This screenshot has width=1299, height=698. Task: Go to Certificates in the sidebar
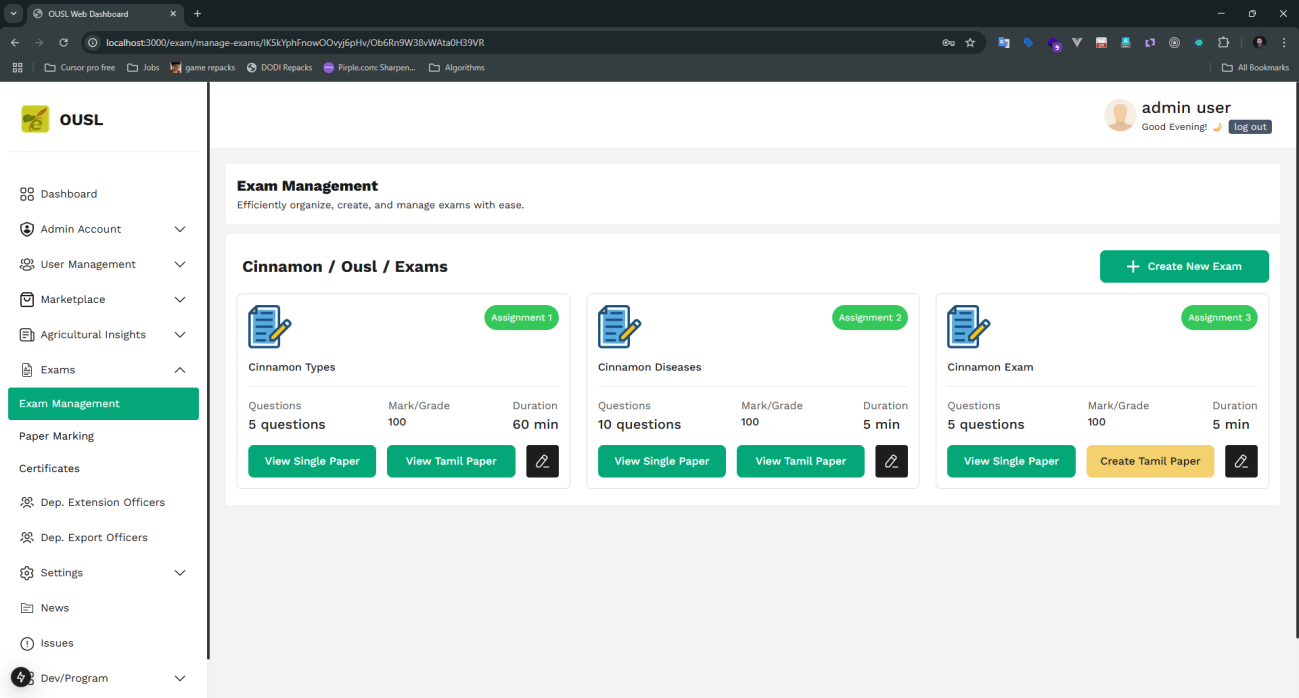point(49,468)
